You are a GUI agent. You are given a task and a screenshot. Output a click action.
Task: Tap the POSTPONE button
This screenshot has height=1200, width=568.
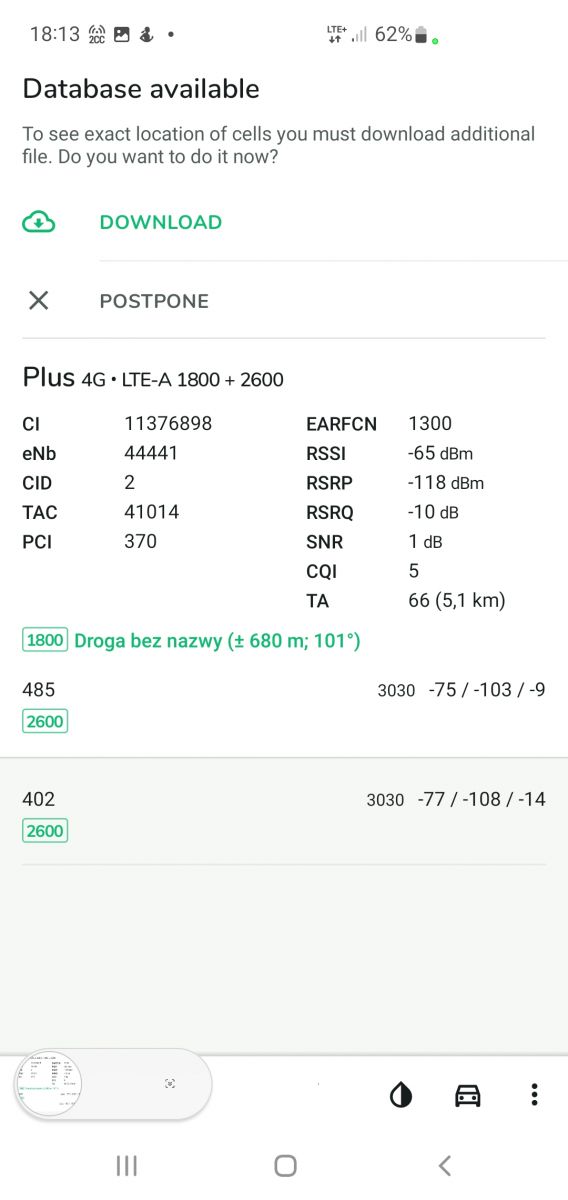tap(154, 301)
